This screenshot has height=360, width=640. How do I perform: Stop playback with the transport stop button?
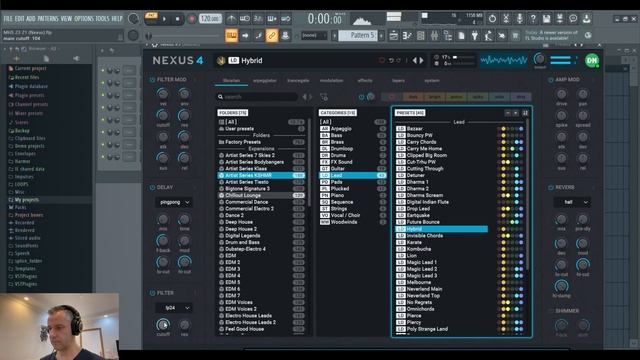tap(177, 19)
